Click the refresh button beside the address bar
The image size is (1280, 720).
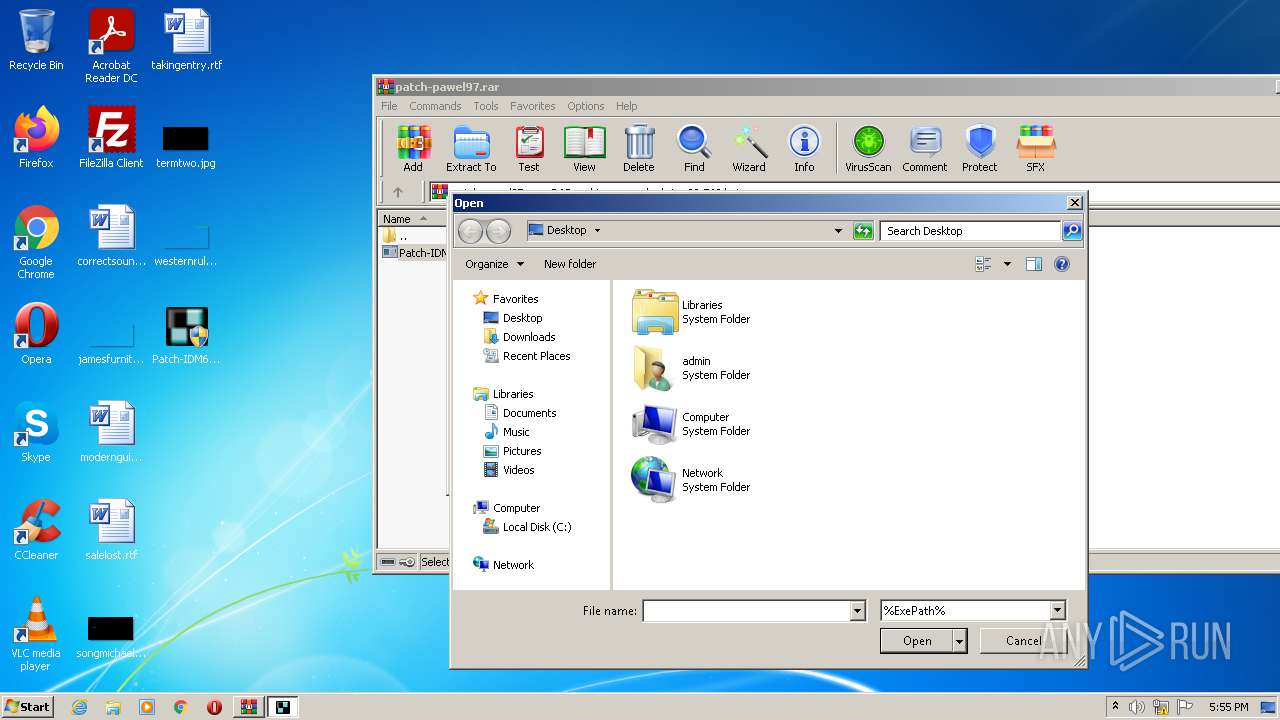click(x=863, y=231)
